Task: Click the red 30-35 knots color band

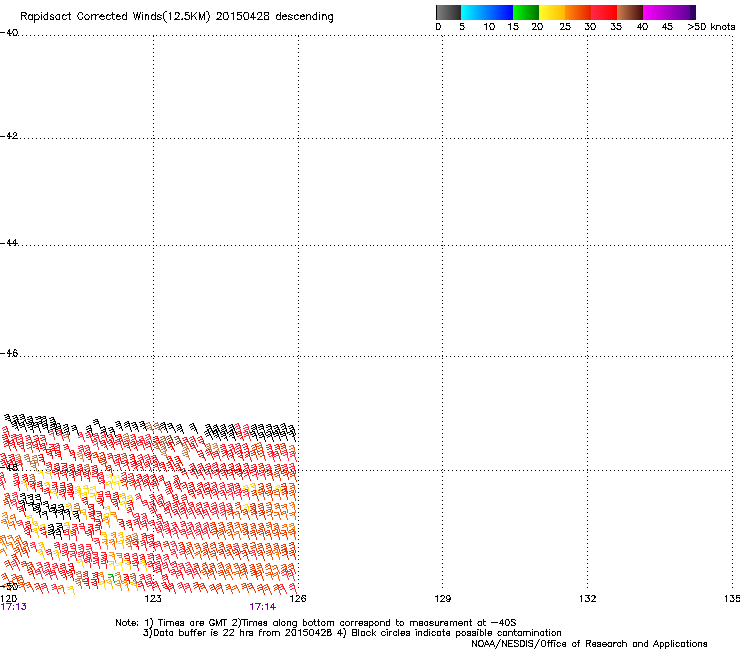Action: (x=604, y=12)
